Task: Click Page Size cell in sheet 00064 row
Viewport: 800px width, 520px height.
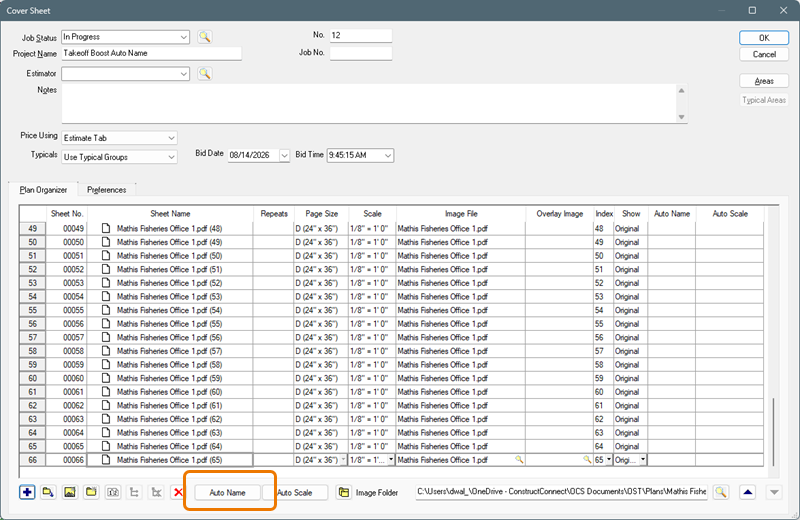Action: [x=321, y=433]
